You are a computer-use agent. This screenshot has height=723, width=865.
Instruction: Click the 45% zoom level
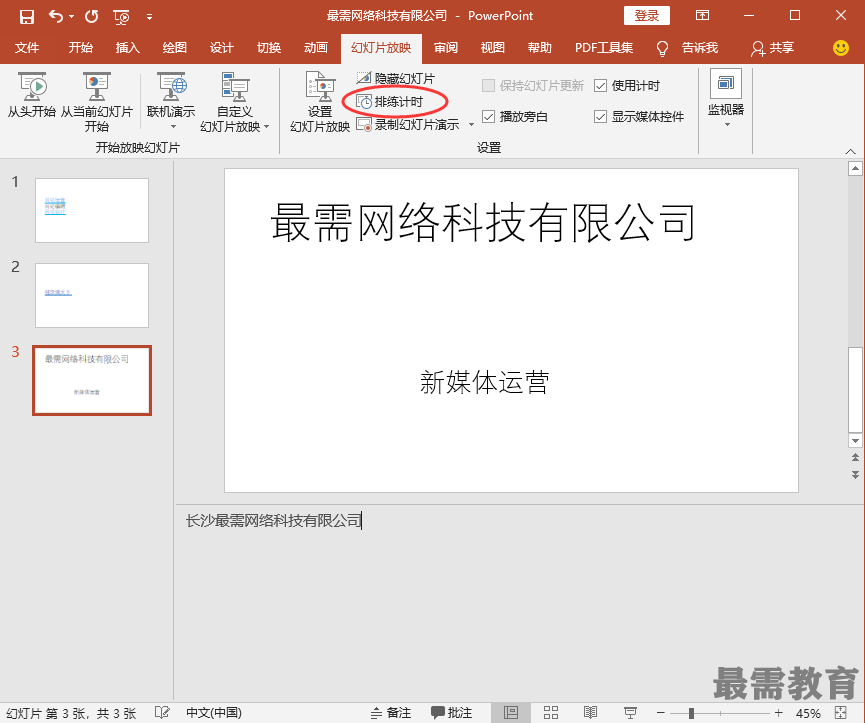tap(808, 713)
